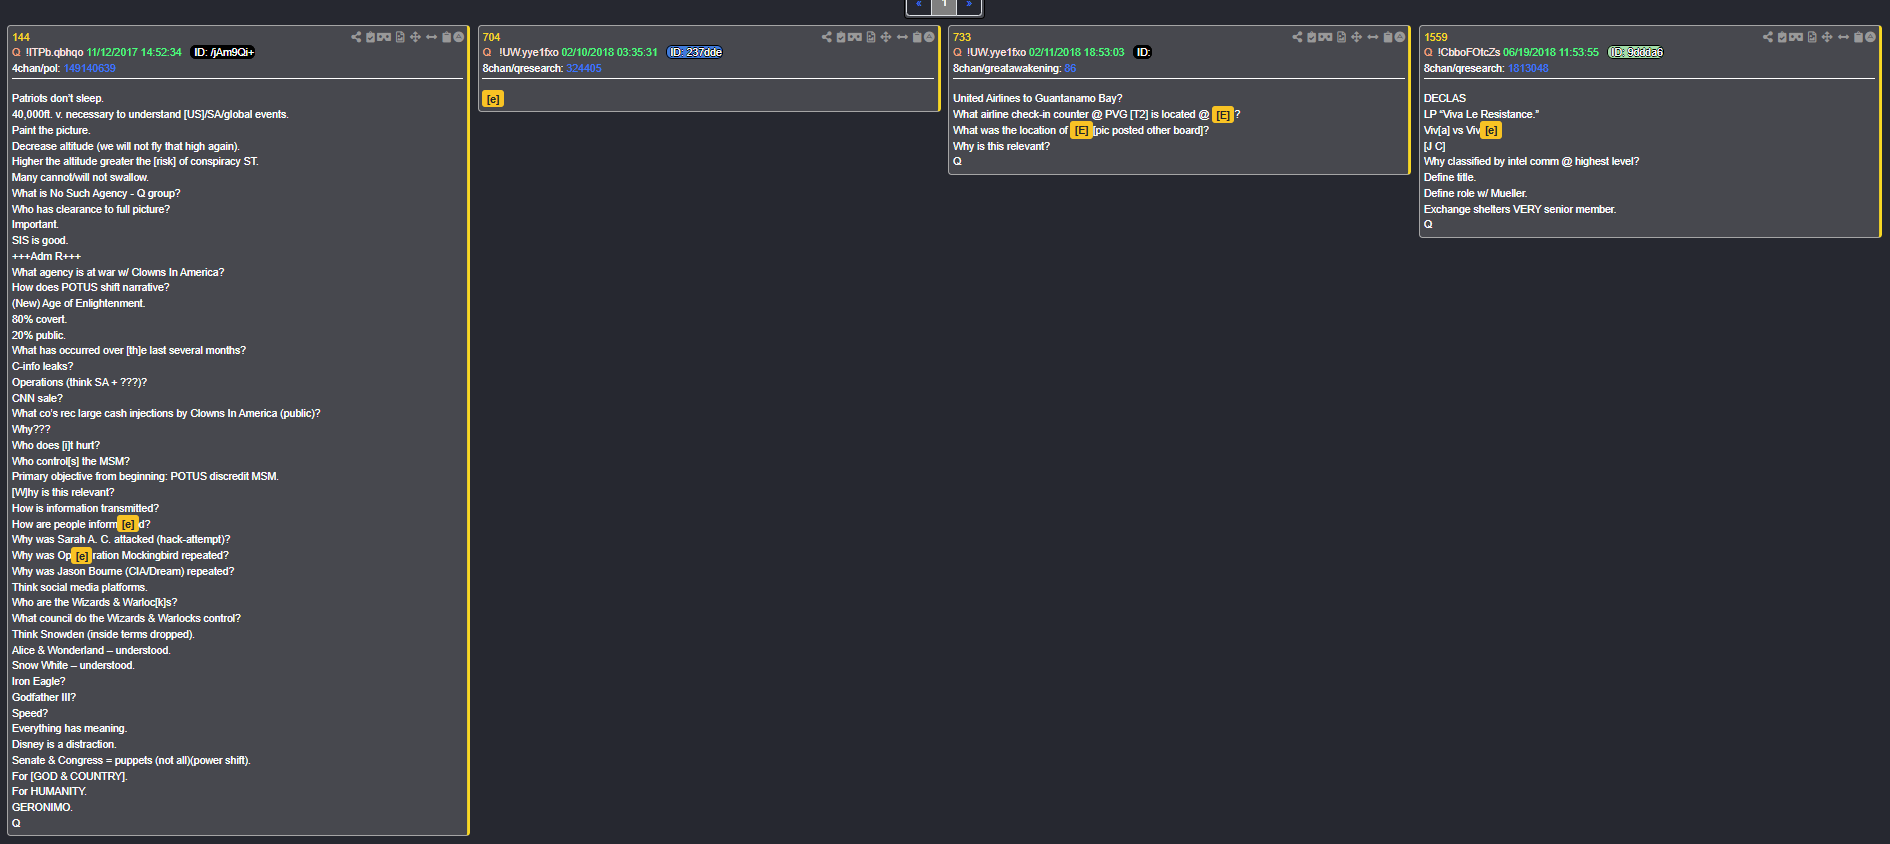Image resolution: width=1890 pixels, height=844 pixels.
Task: Click [e] marker in 'Why was Op[e]ration Mockingbird'
Action: pos(82,556)
